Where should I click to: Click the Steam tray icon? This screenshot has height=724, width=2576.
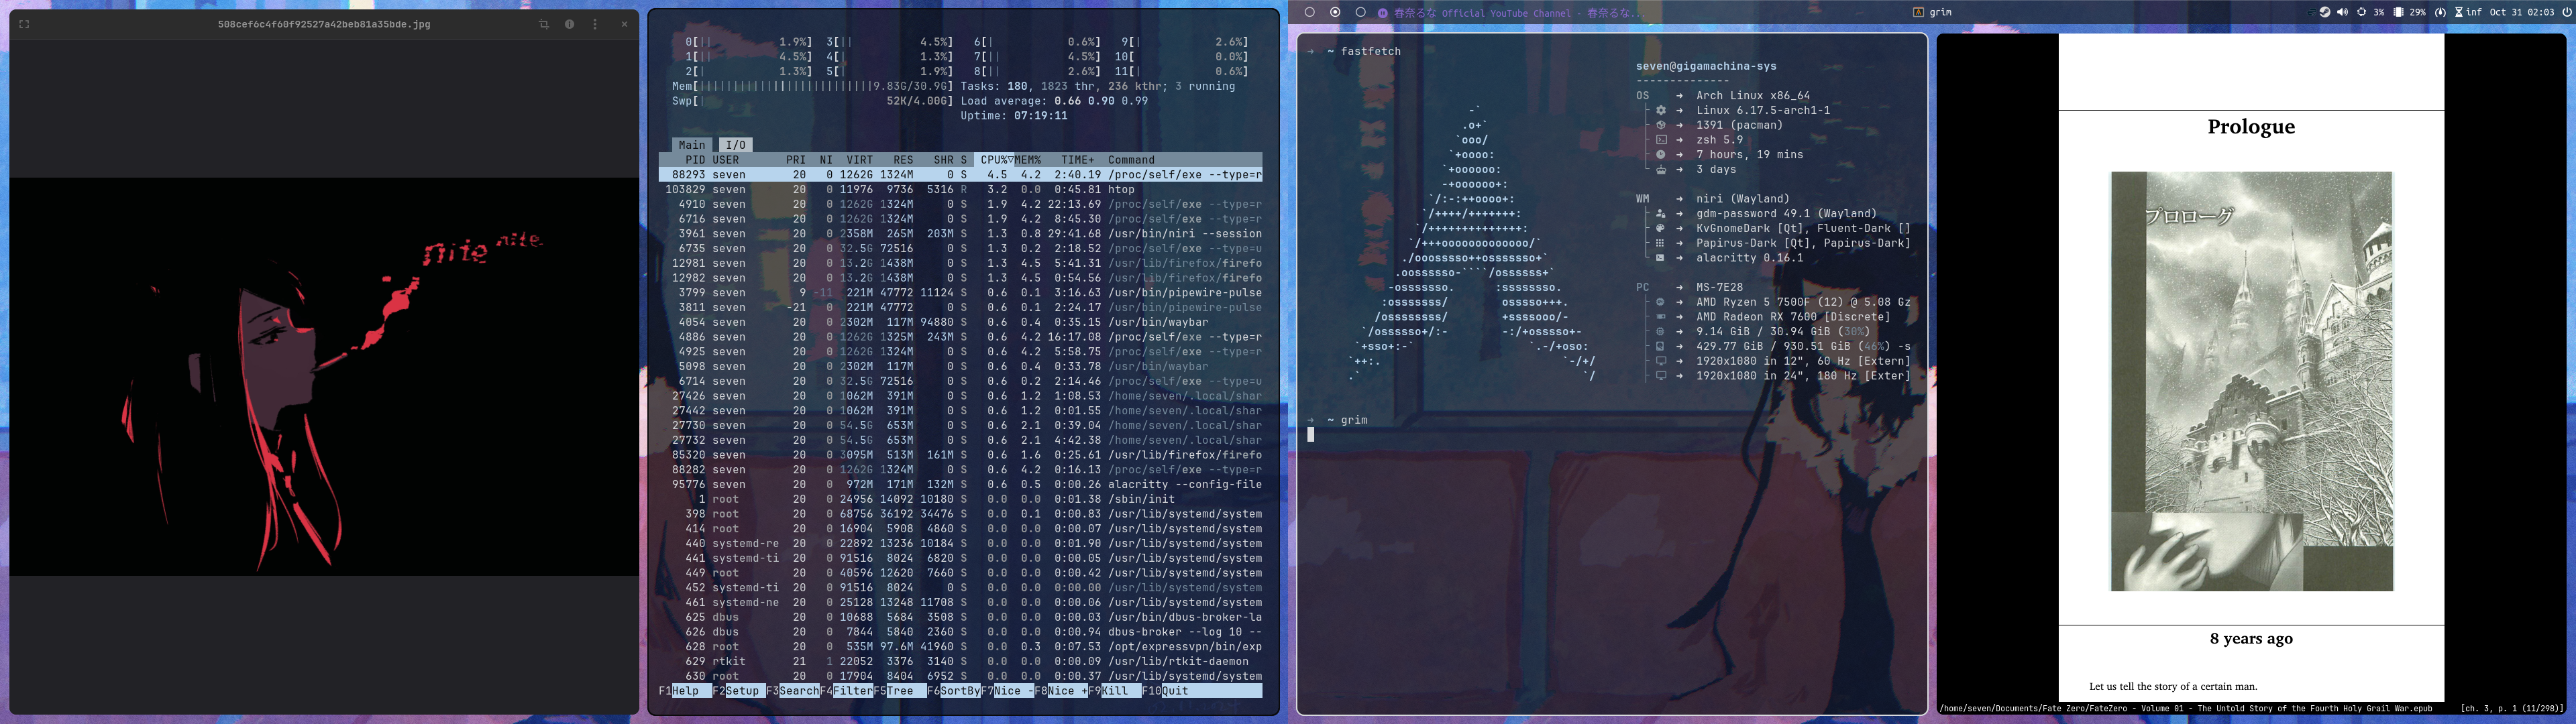click(2325, 12)
